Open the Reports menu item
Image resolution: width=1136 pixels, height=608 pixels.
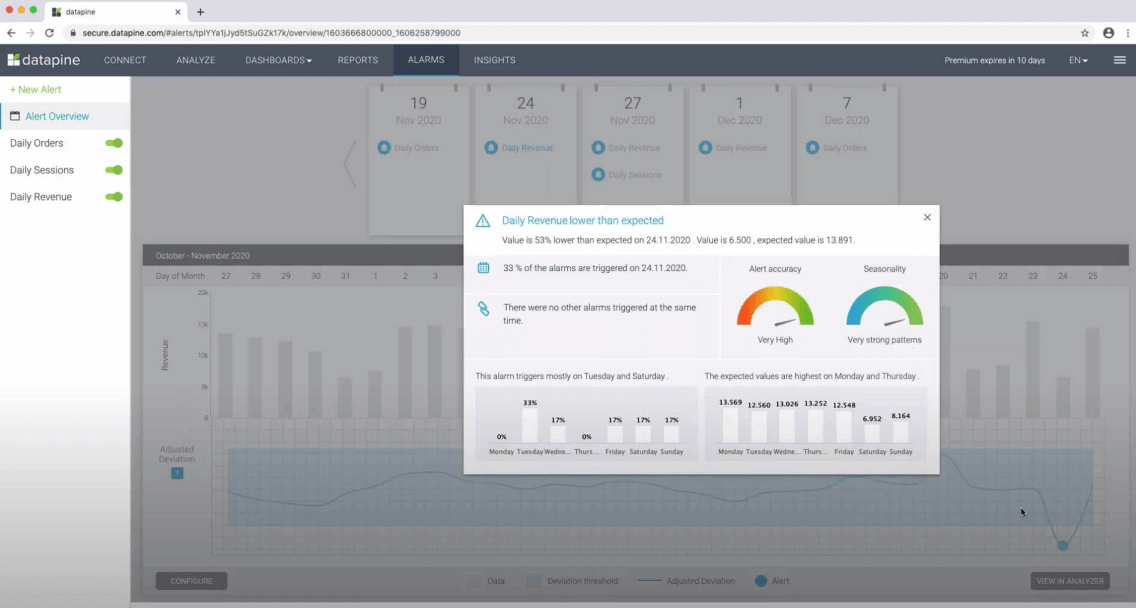357,60
